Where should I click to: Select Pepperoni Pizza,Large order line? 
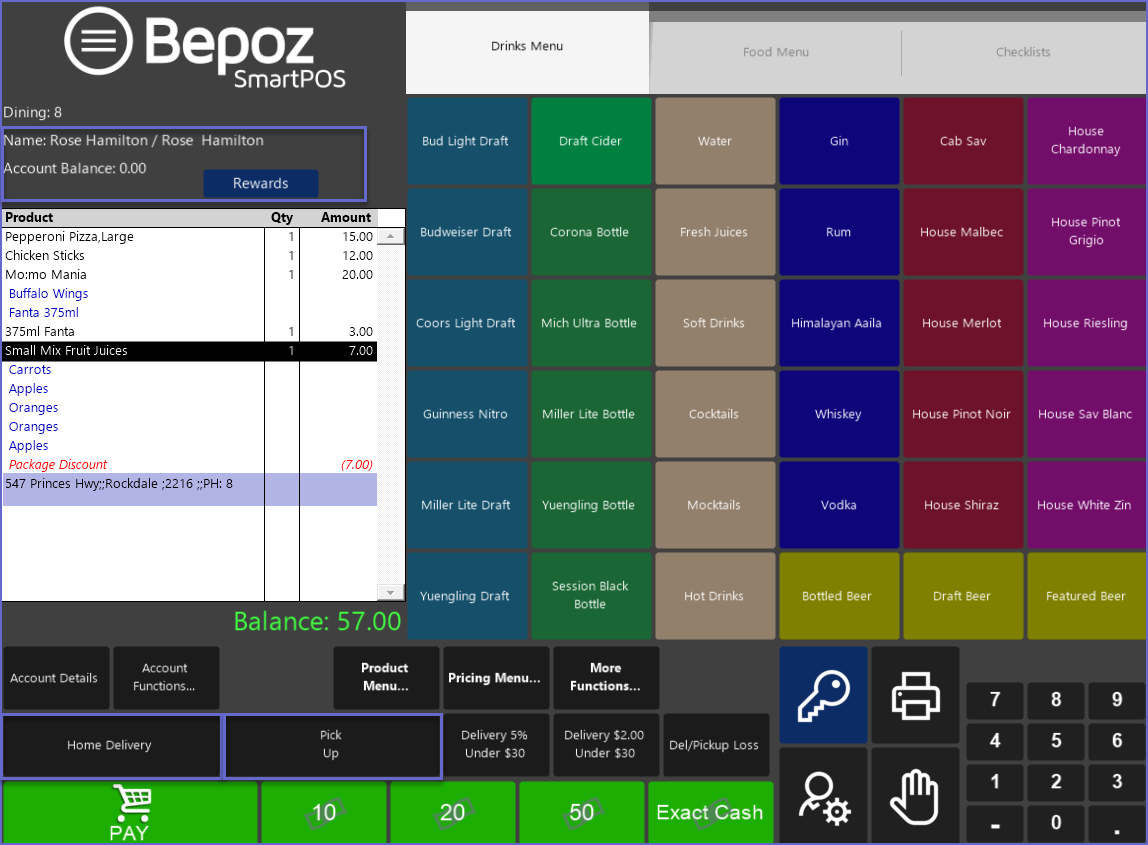pos(190,237)
